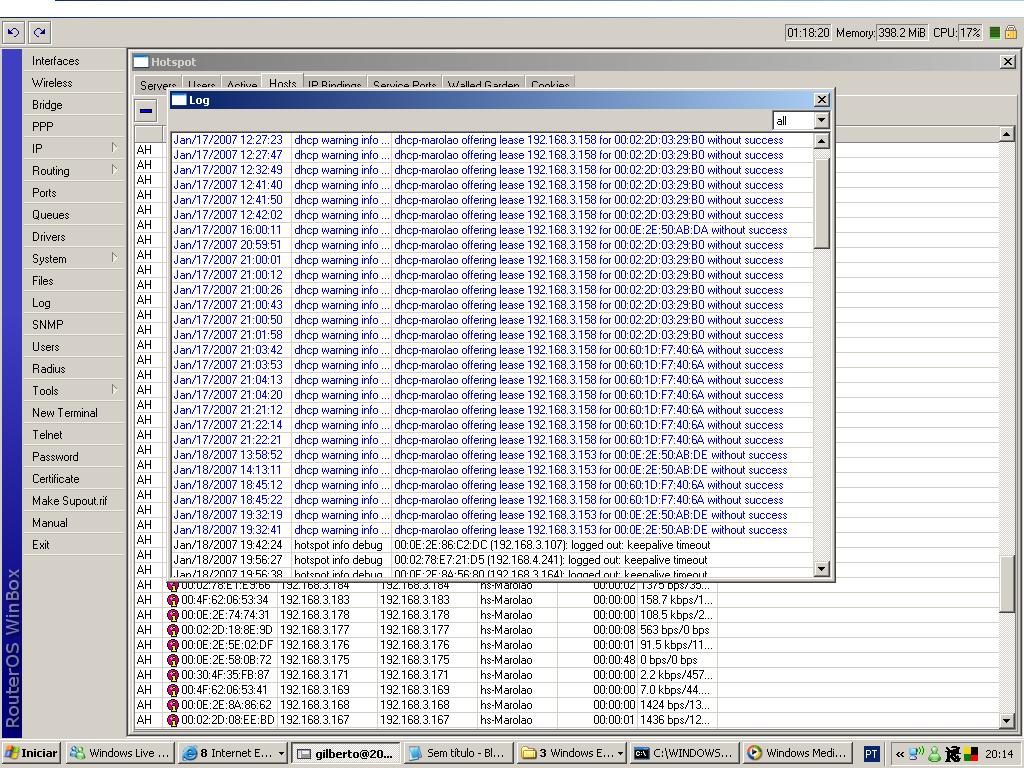Click Hotspot list scroll down arrow
The height and width of the screenshot is (768, 1024).
(1006, 720)
